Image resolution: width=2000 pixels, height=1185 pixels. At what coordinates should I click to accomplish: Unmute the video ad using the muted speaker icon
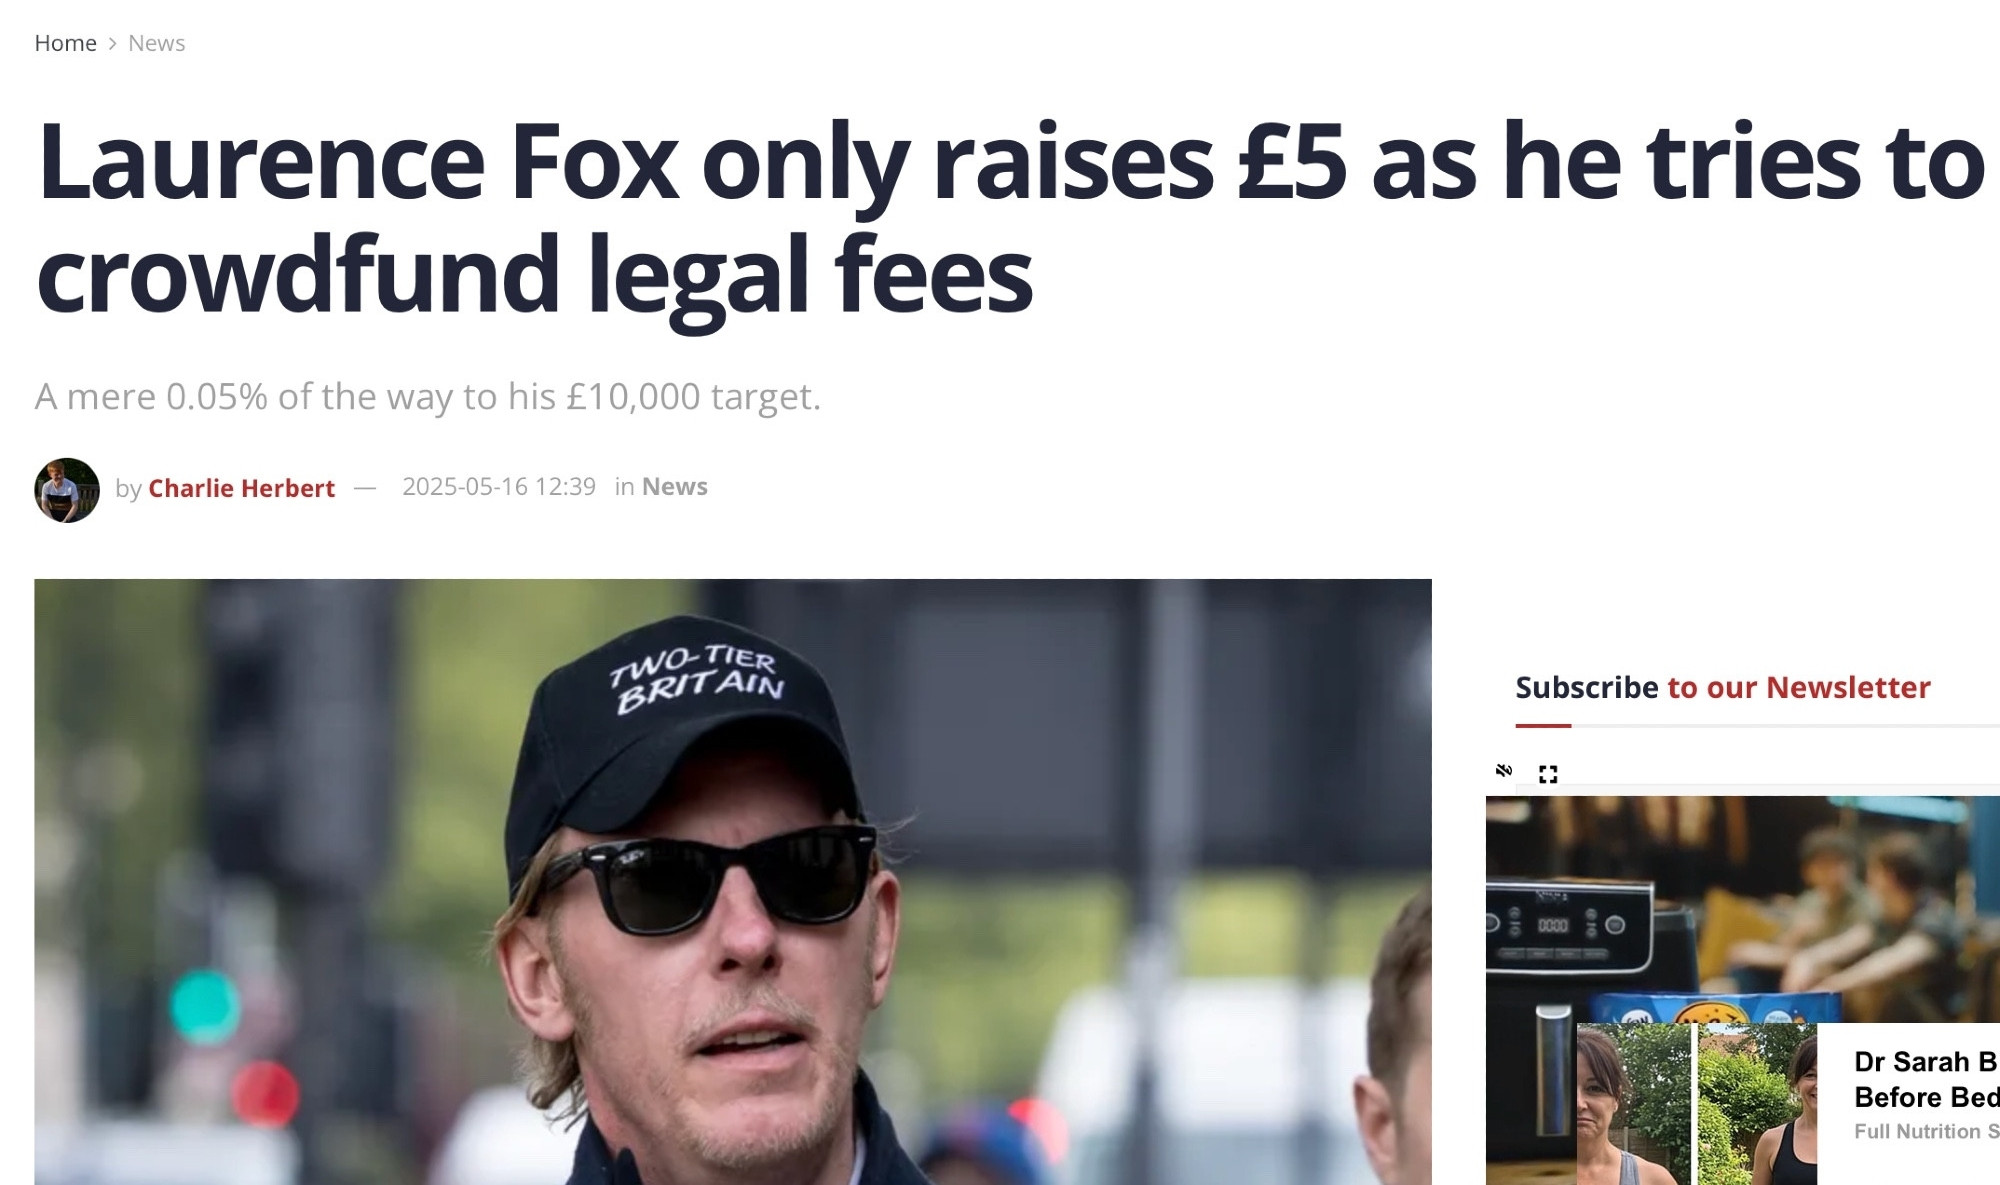[x=1504, y=770]
